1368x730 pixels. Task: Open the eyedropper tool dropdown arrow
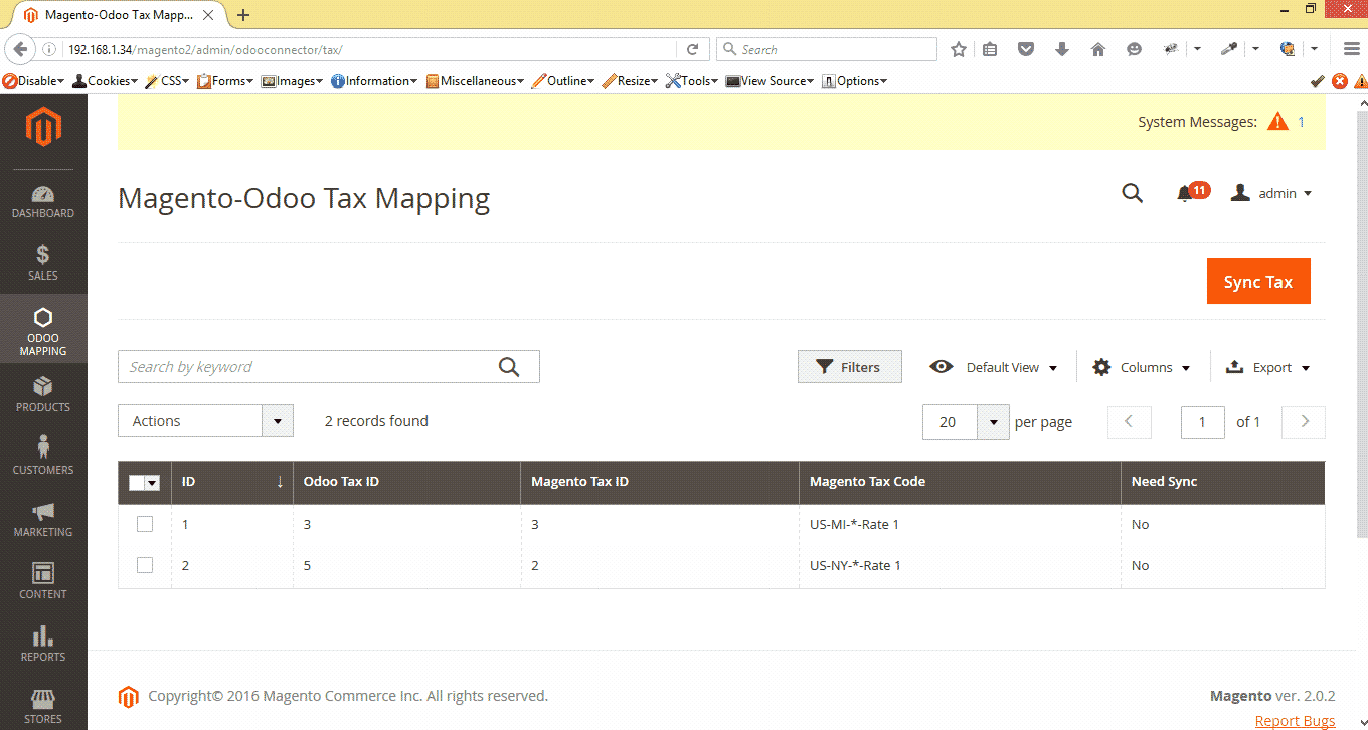pyautogui.click(x=1256, y=49)
